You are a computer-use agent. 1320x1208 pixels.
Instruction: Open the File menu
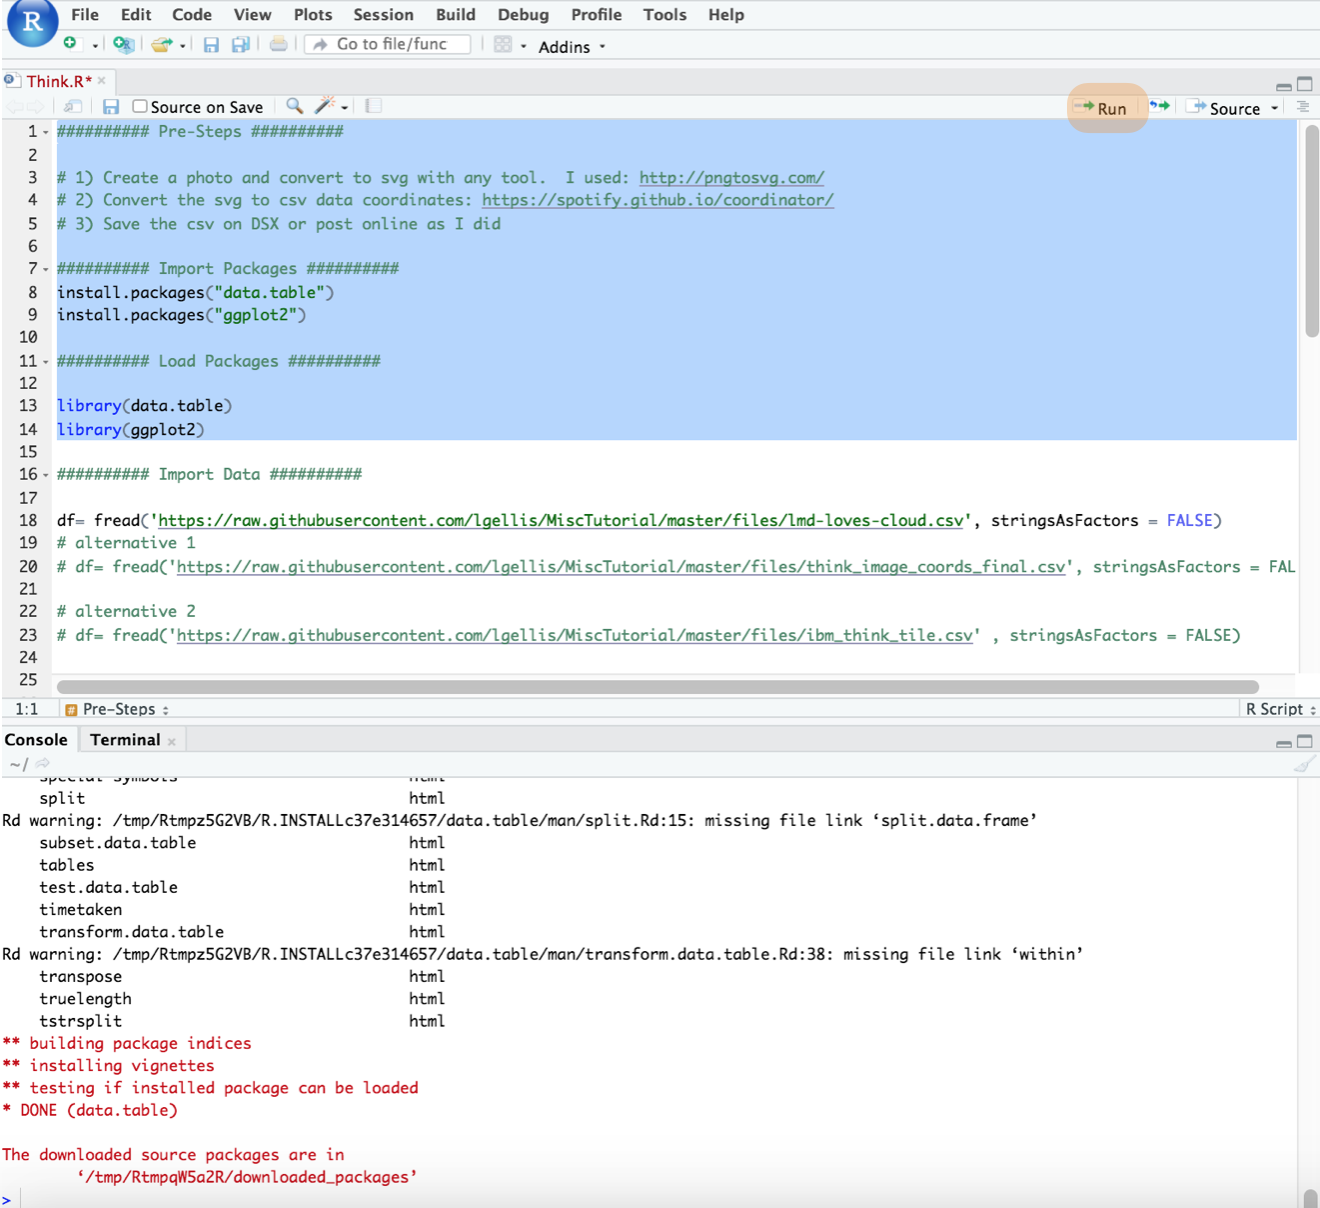point(85,15)
